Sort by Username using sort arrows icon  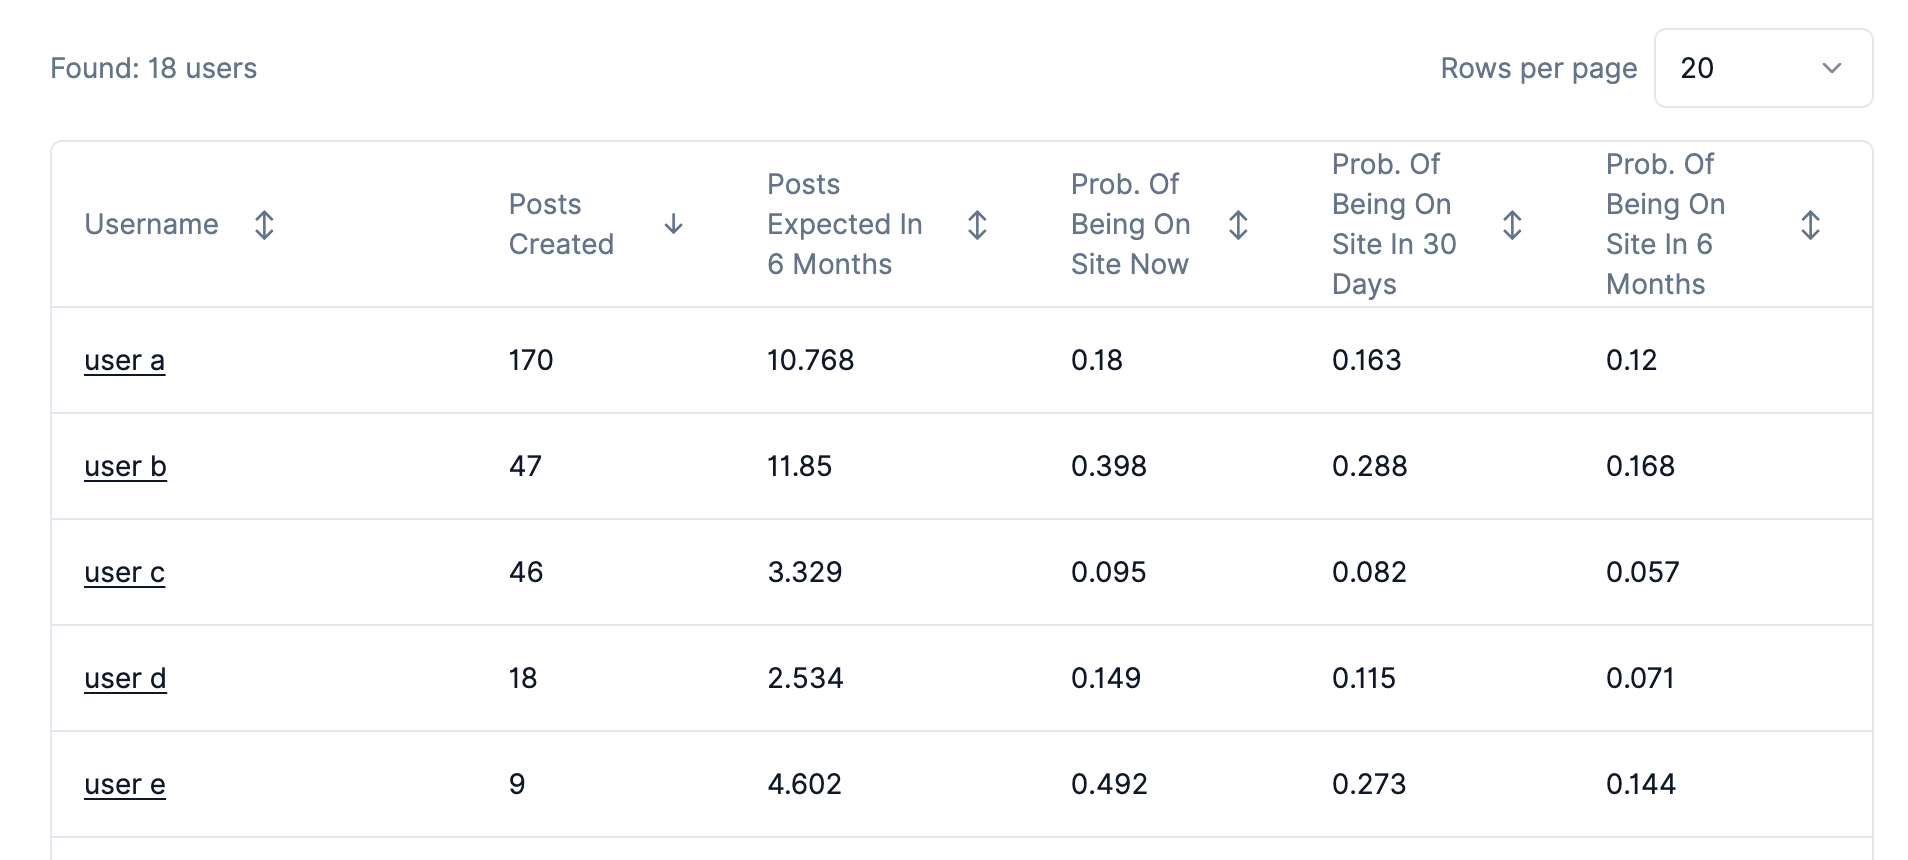(264, 224)
